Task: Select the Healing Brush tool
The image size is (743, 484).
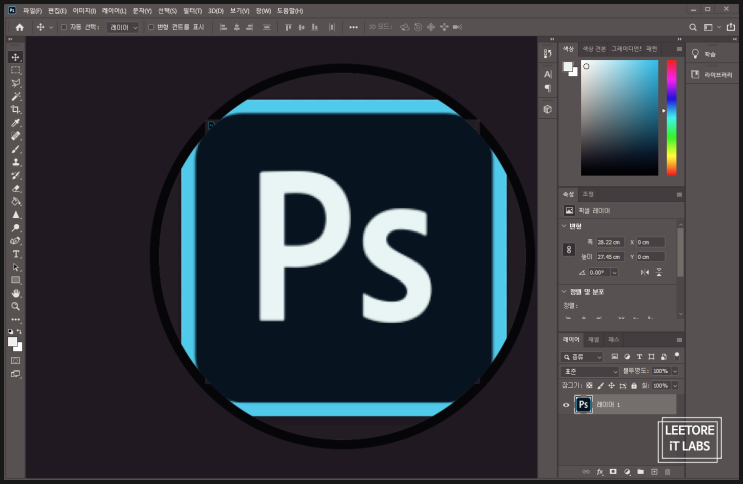Action: (16, 136)
